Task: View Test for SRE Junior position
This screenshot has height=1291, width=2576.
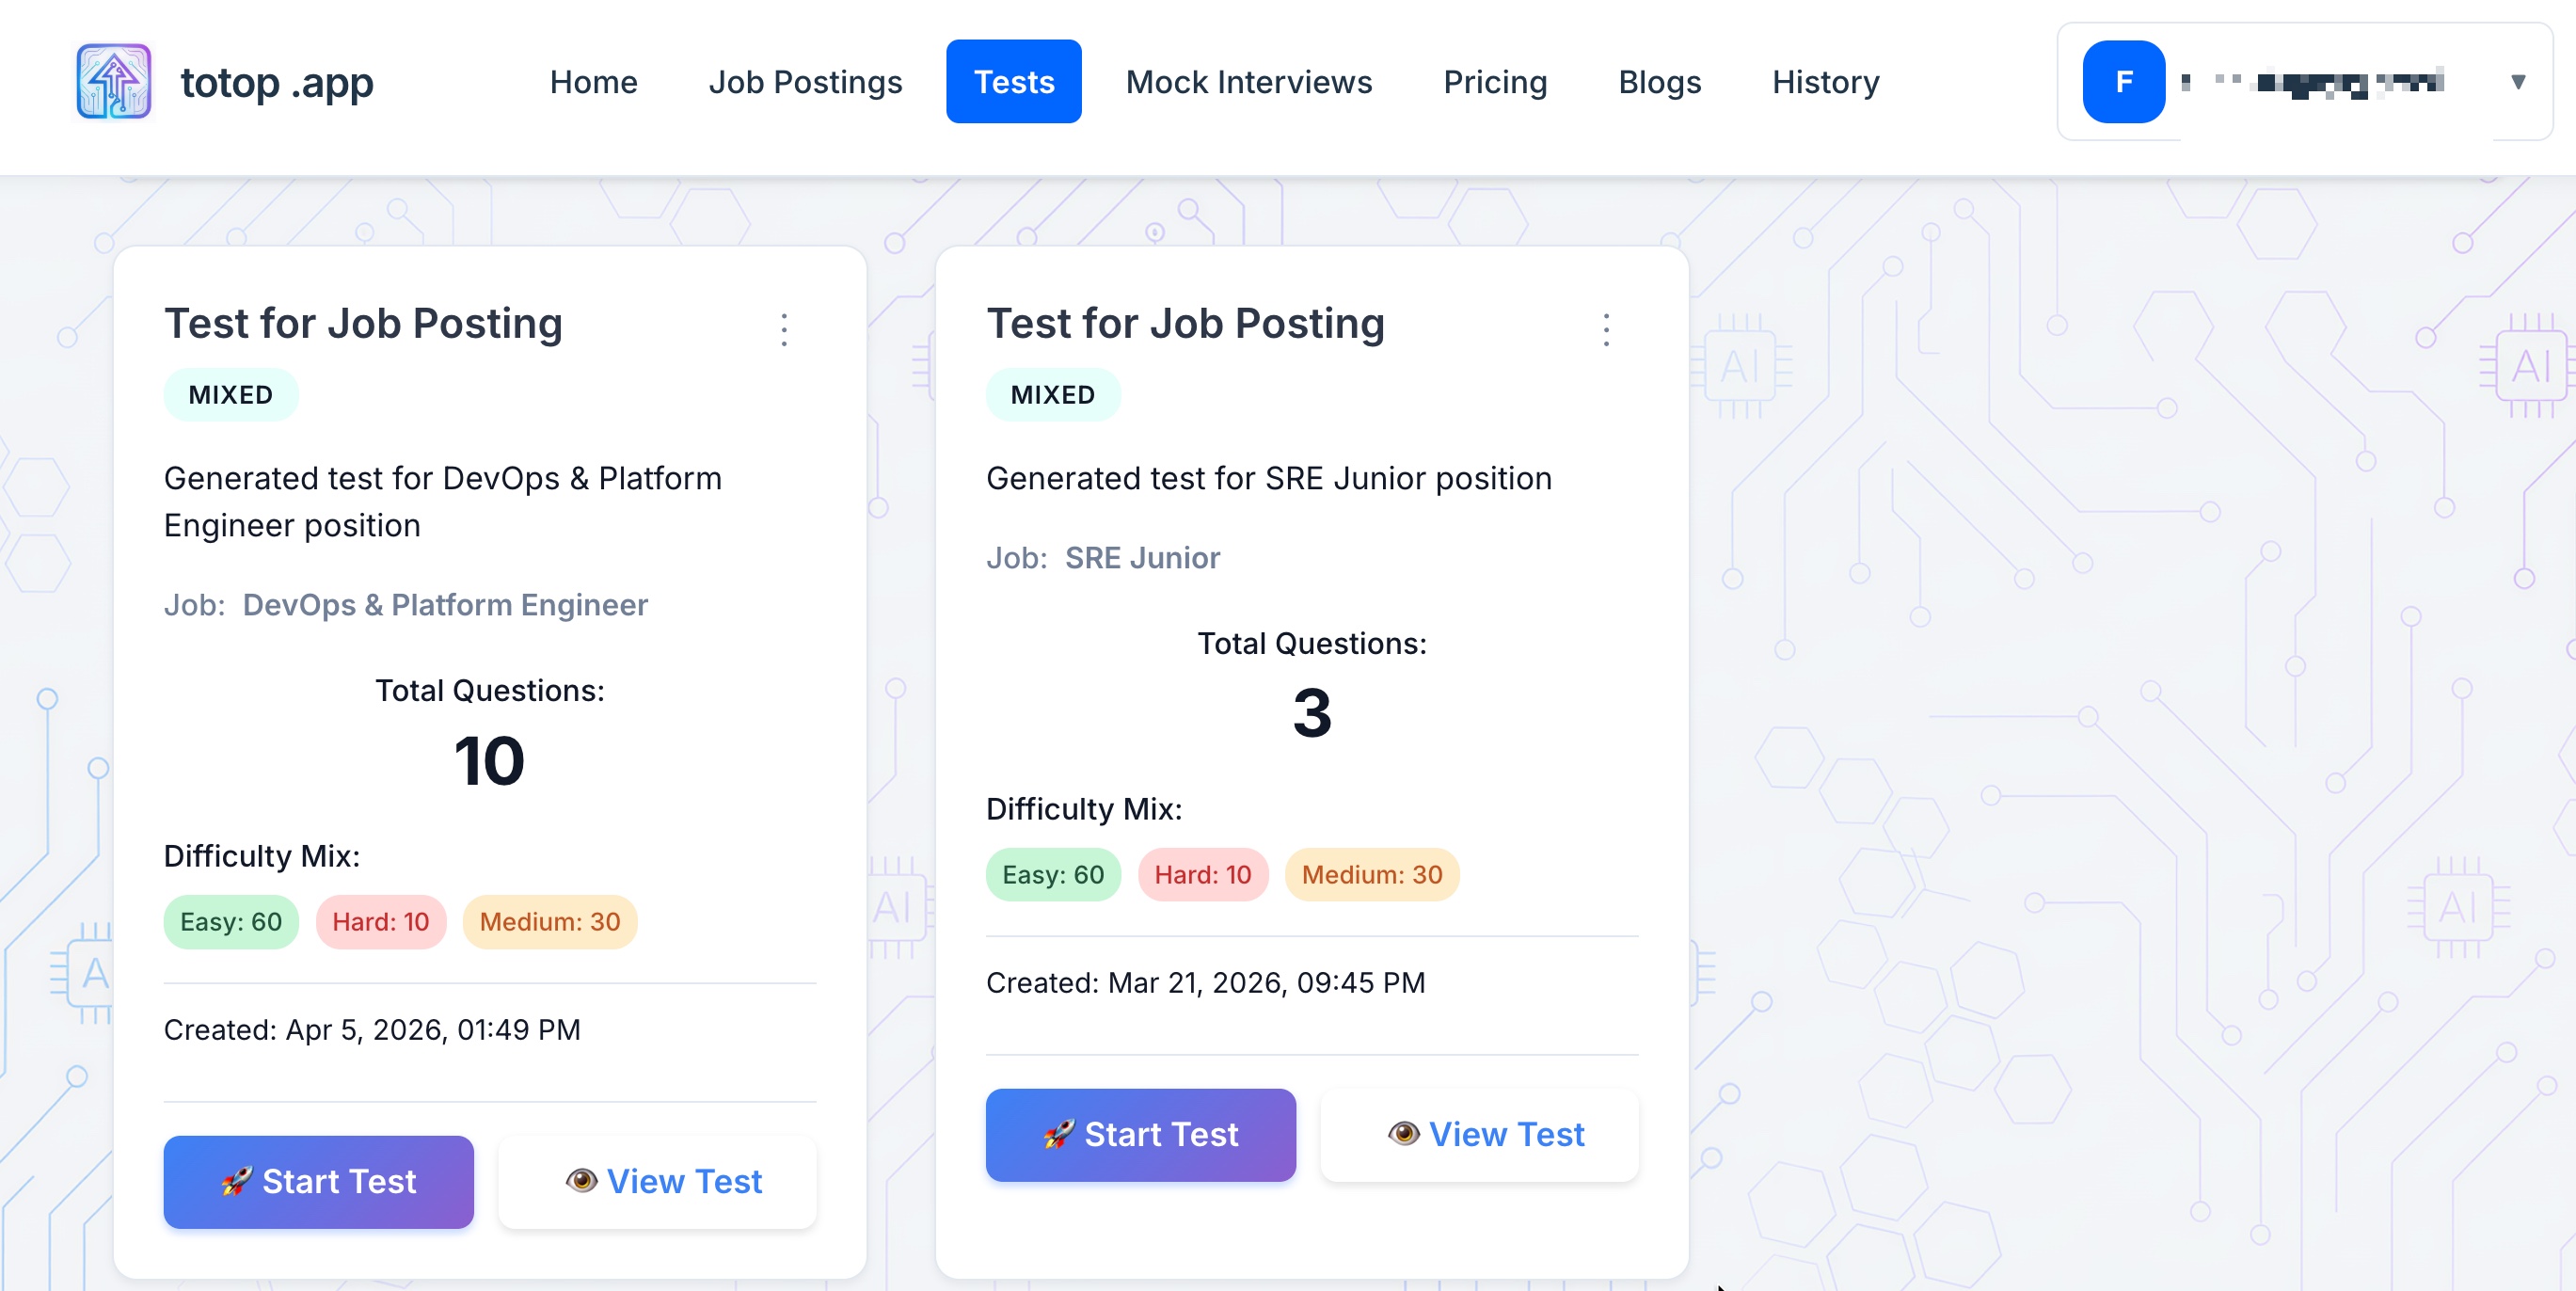Action: pyautogui.click(x=1479, y=1134)
